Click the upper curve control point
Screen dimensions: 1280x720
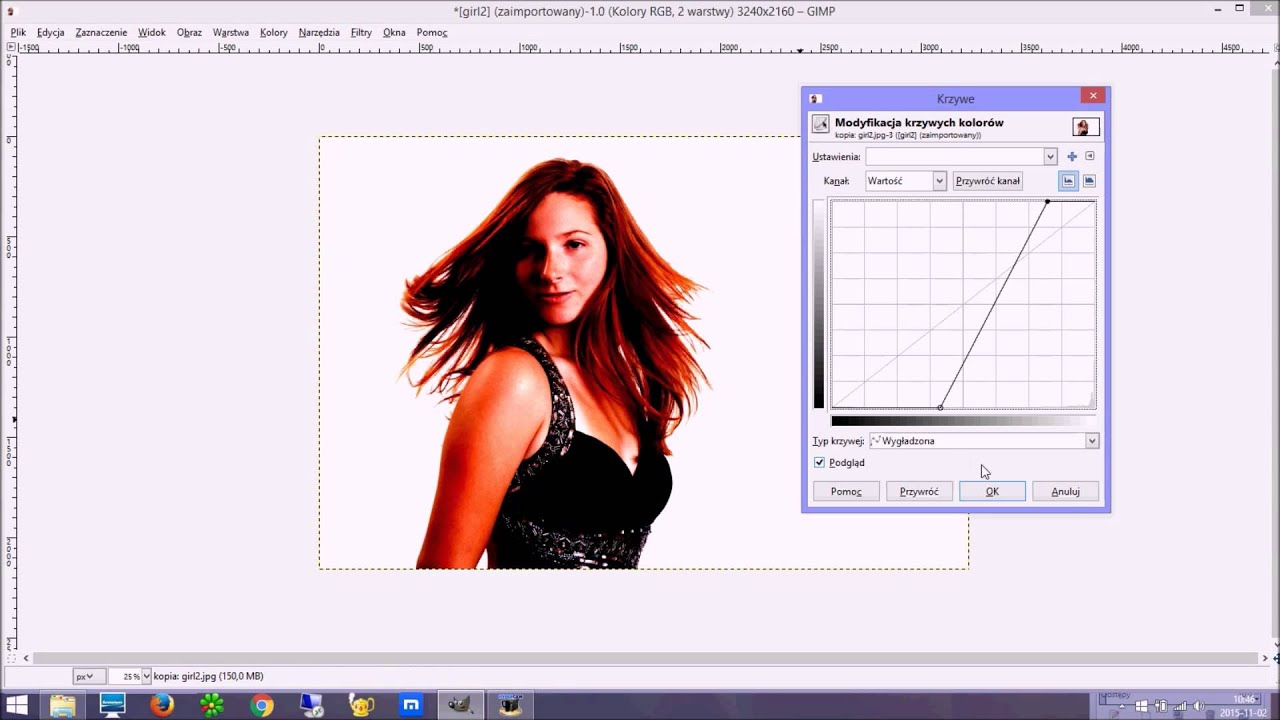(x=1047, y=202)
